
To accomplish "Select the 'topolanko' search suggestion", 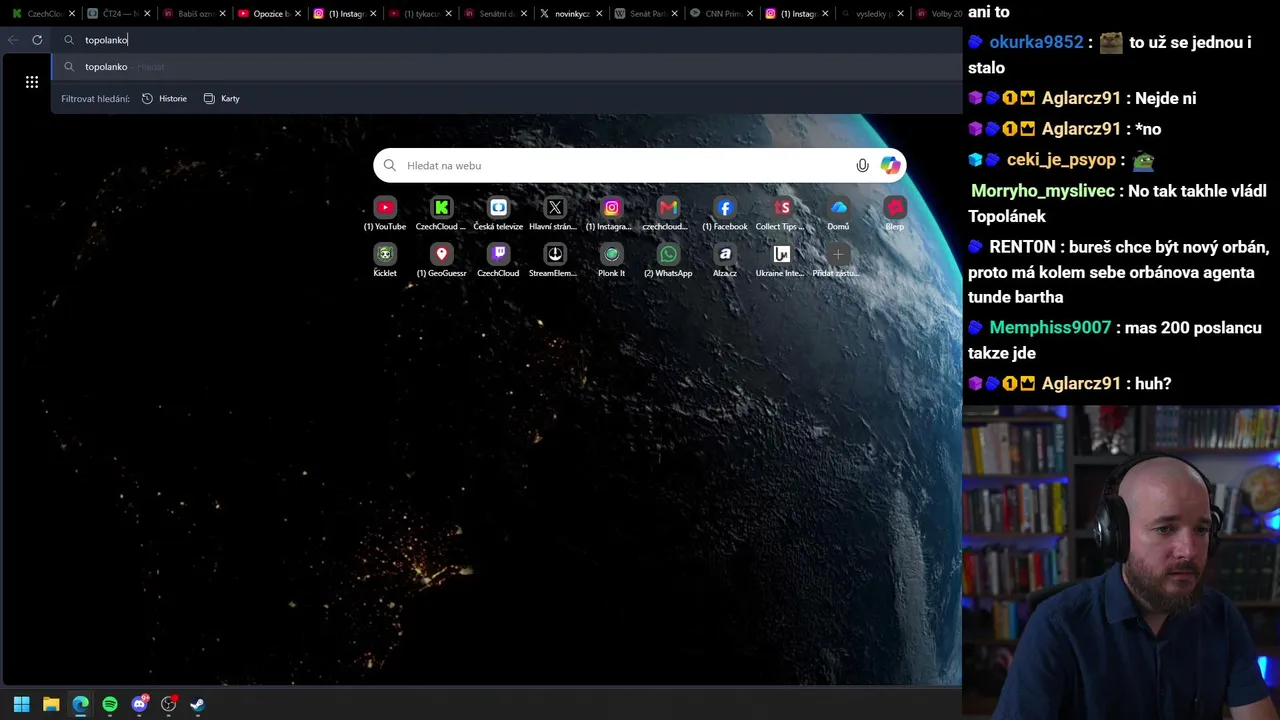I will coord(505,67).
